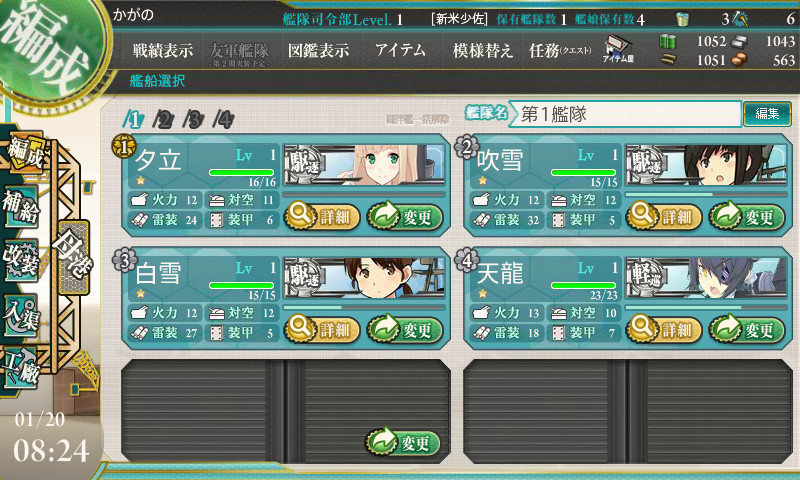Screen dimensions: 800x480
Task: Open the 入渠 (Docking) side menu icon
Action: point(21,315)
